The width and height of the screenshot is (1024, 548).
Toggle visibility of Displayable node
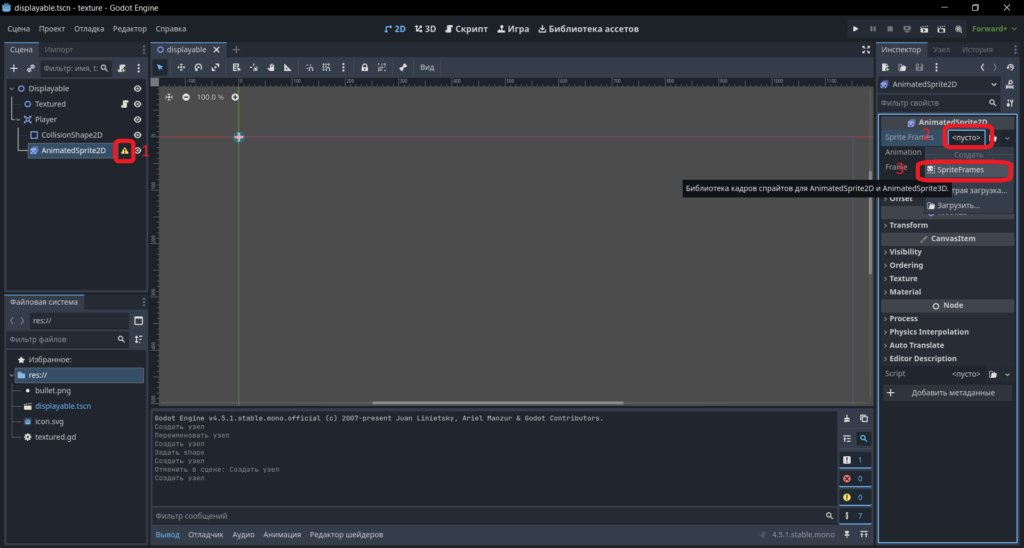tap(138, 89)
